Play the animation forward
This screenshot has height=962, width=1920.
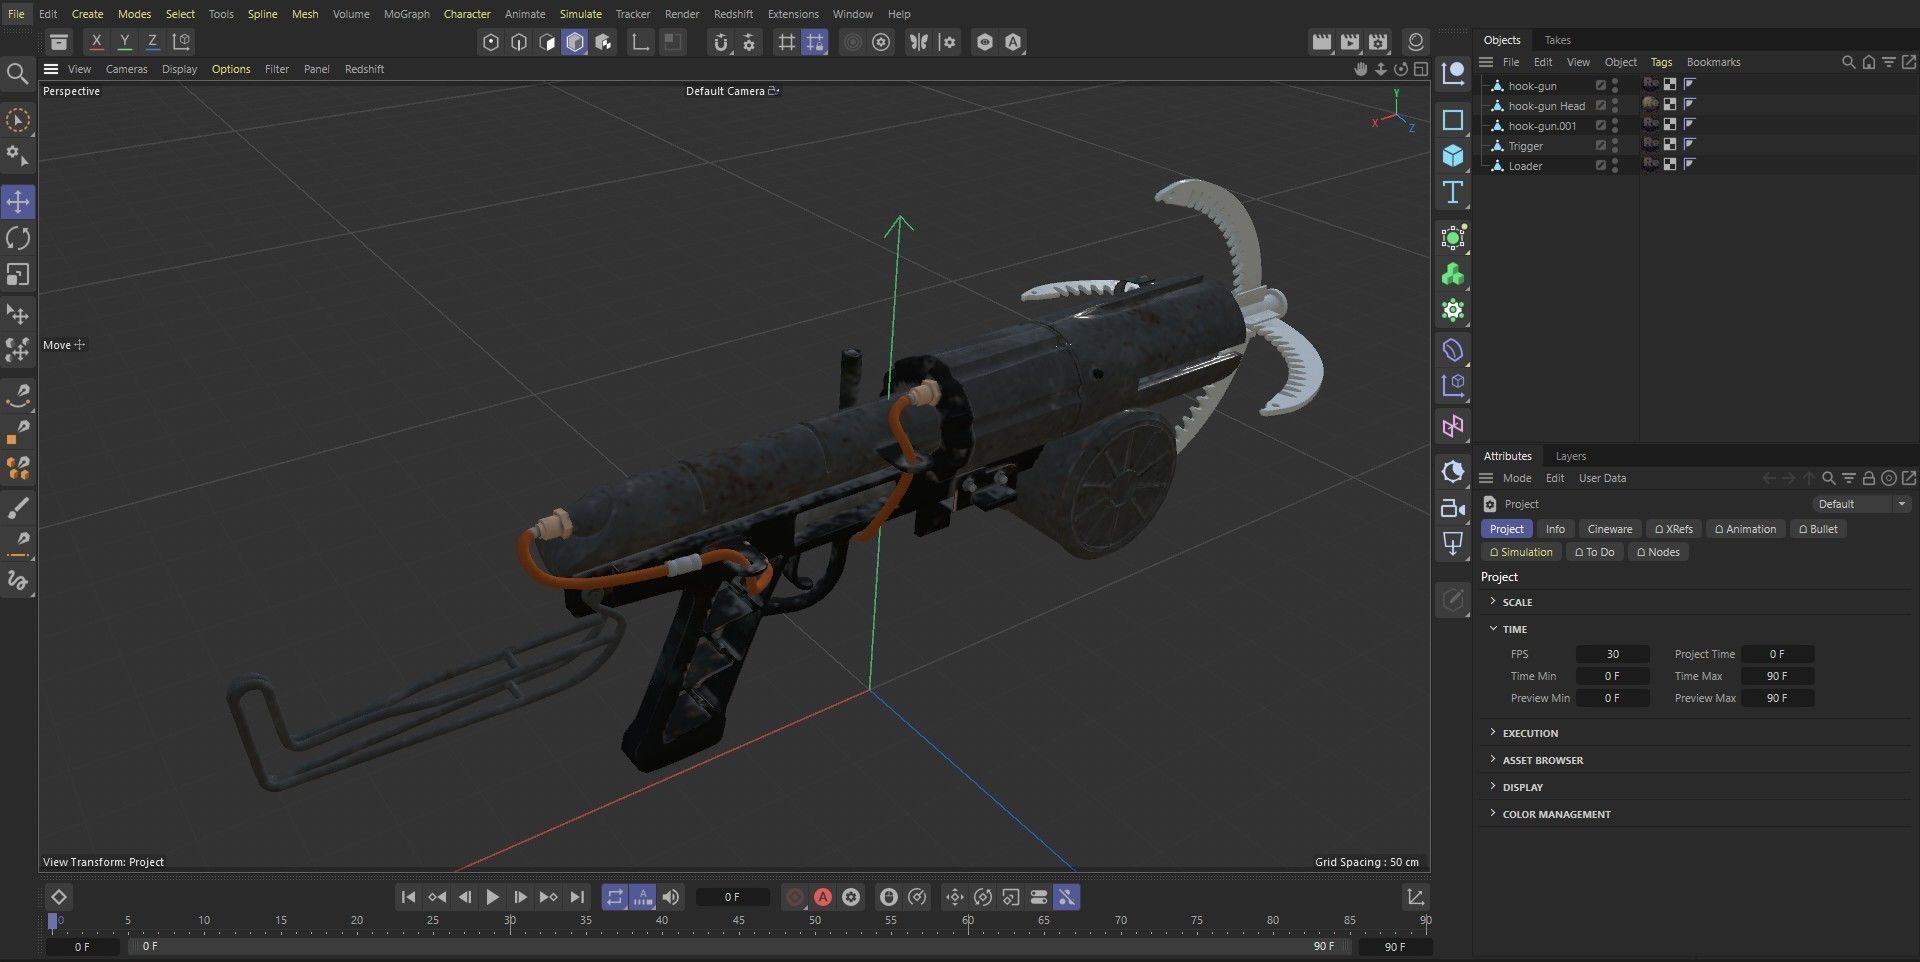[x=492, y=897]
